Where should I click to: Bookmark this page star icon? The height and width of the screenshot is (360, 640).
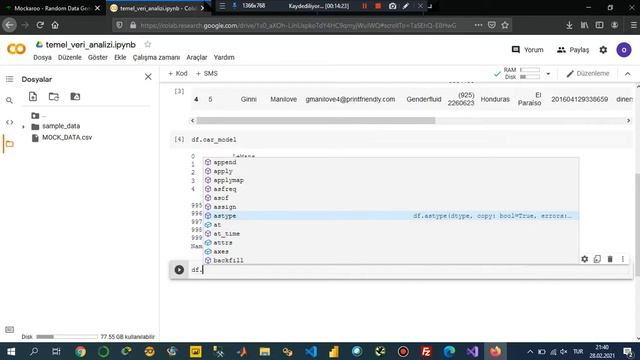coord(505,25)
